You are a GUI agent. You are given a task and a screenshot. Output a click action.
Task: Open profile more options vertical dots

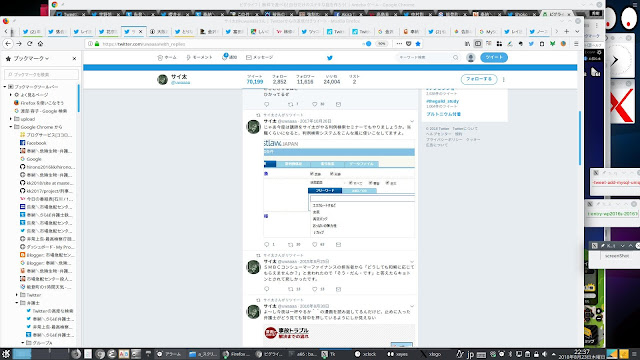coord(504,80)
